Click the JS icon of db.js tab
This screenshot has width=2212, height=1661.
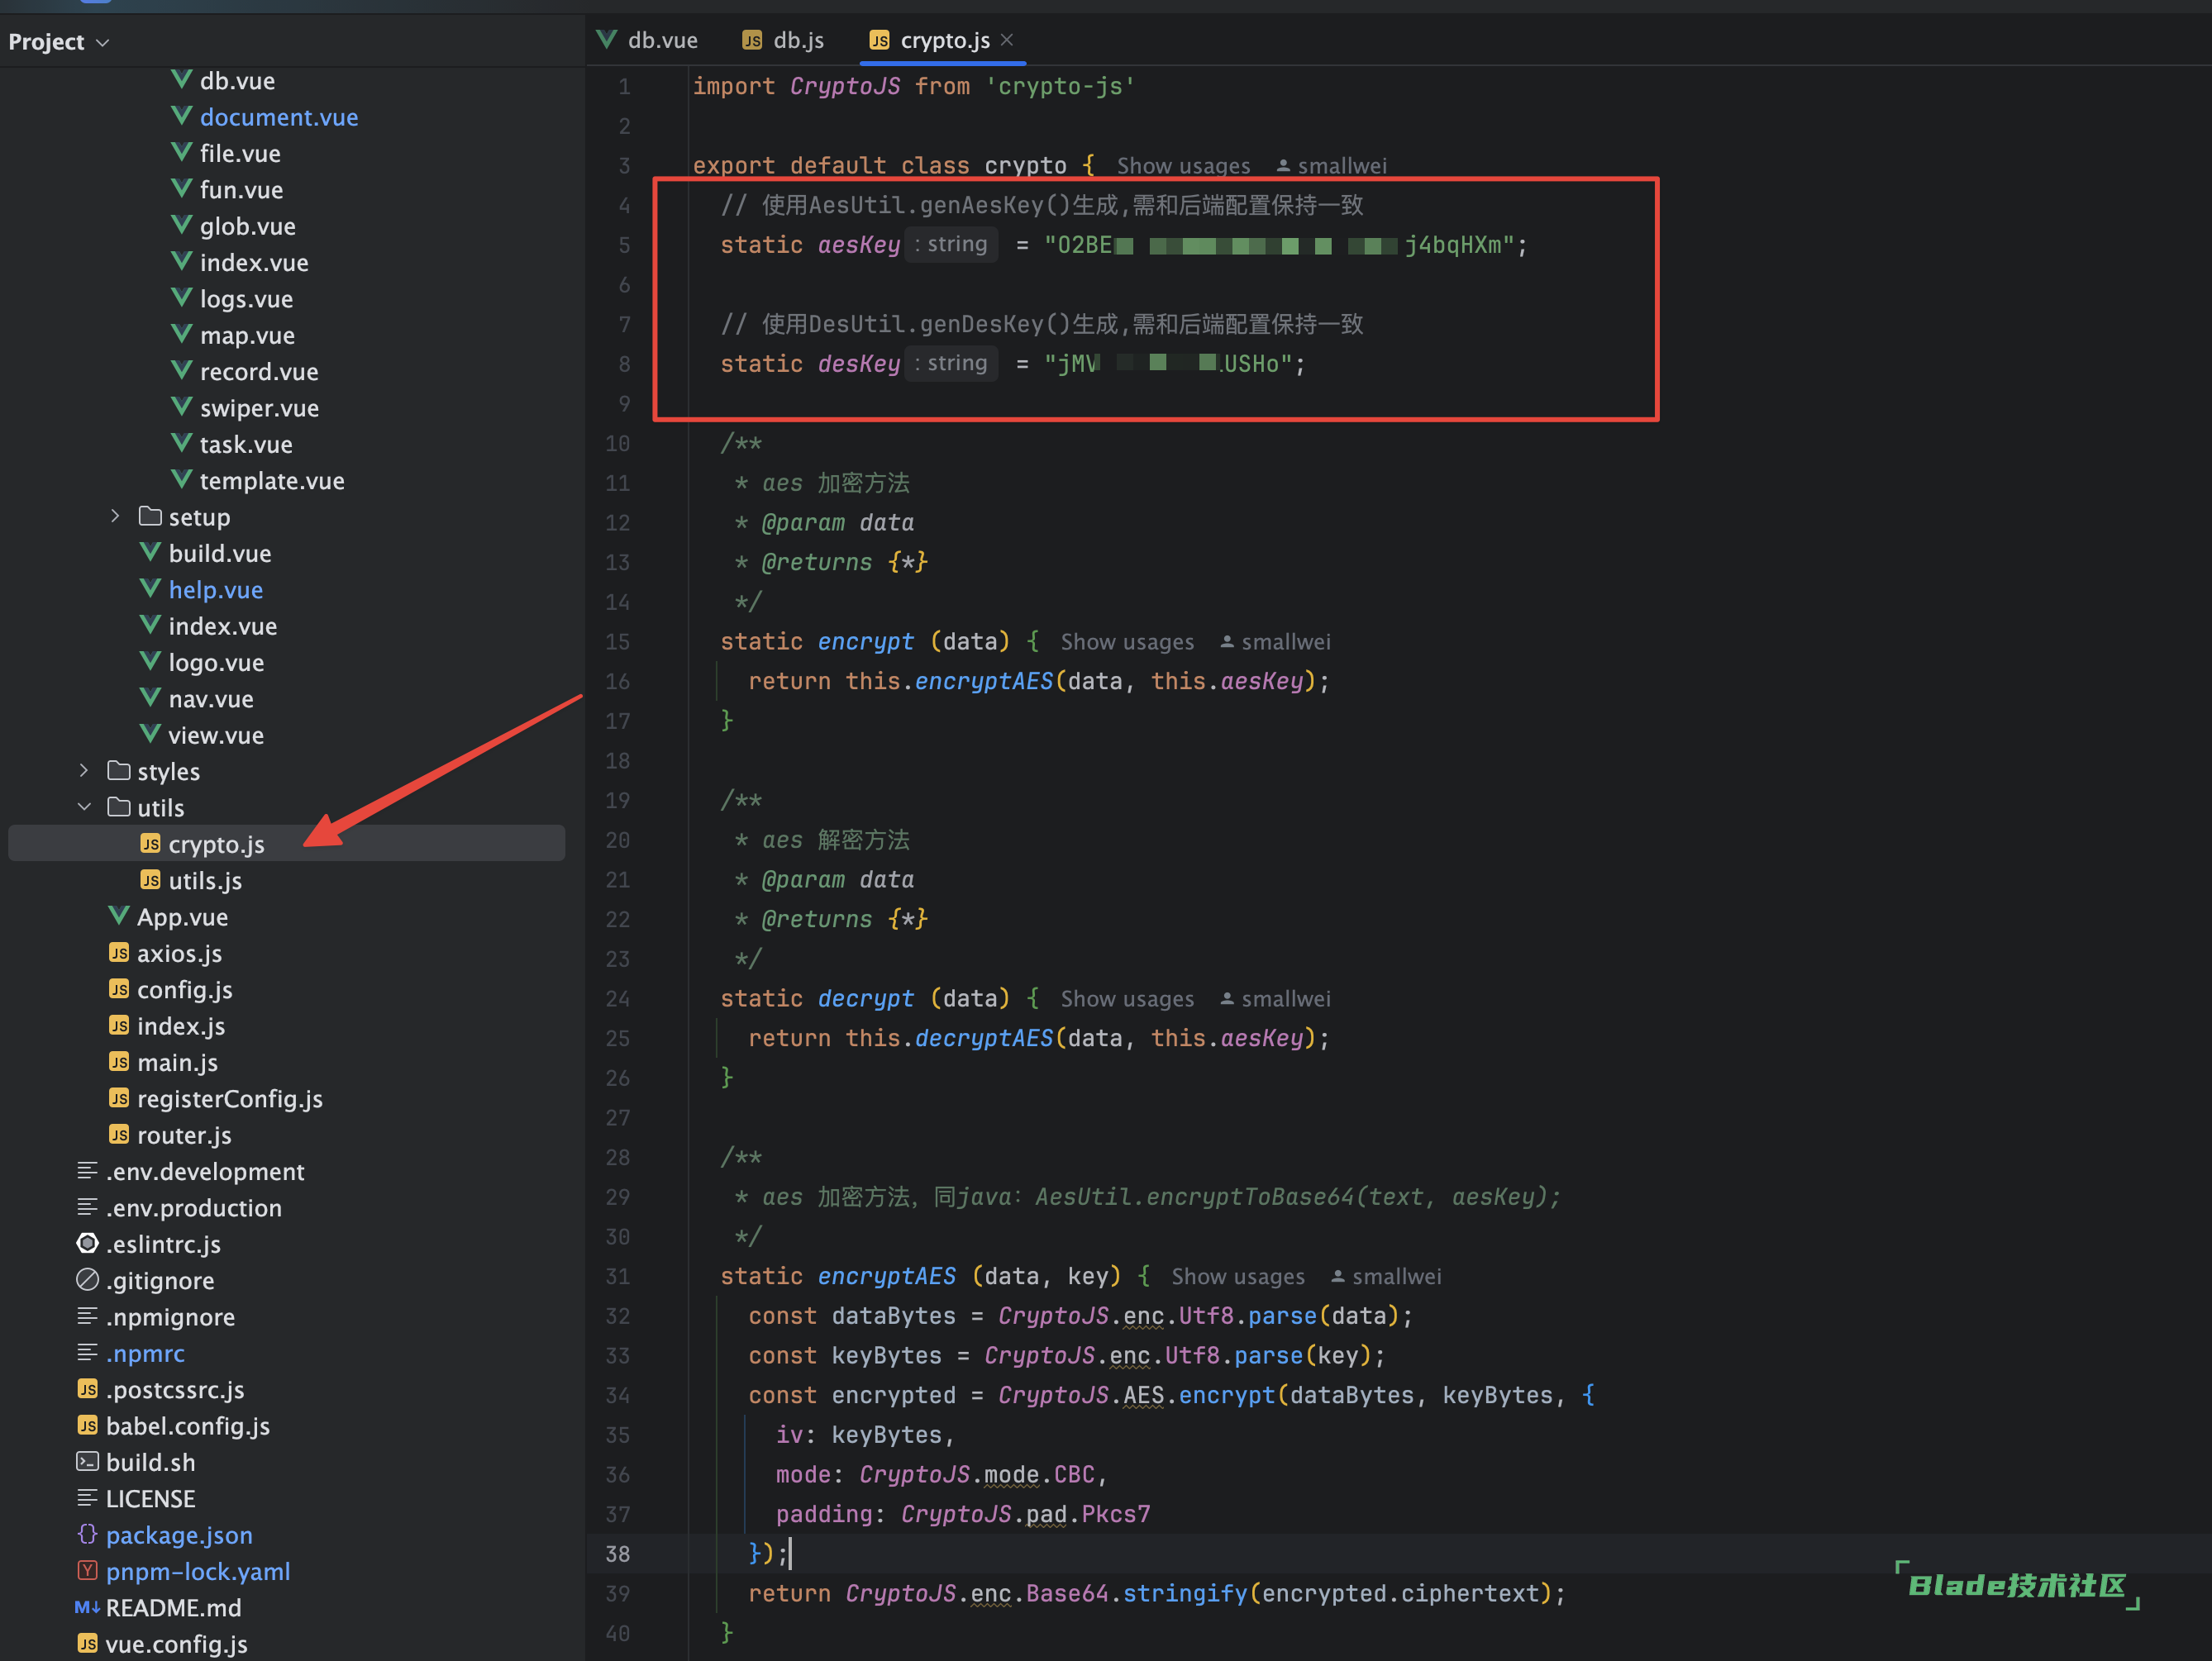(752, 40)
